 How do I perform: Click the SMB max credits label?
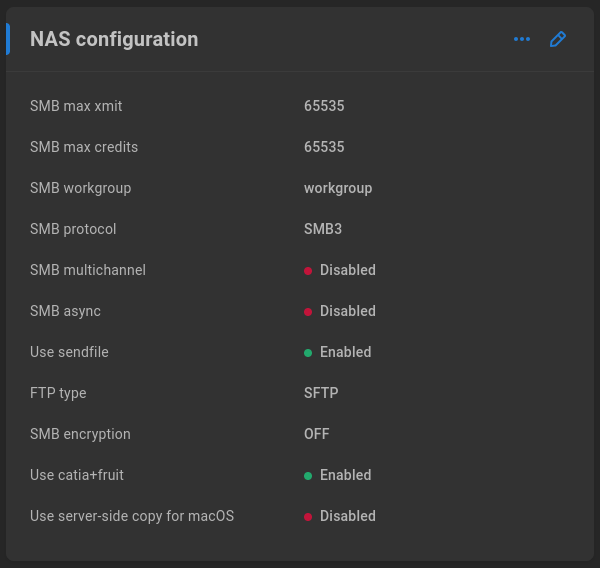click(x=84, y=147)
